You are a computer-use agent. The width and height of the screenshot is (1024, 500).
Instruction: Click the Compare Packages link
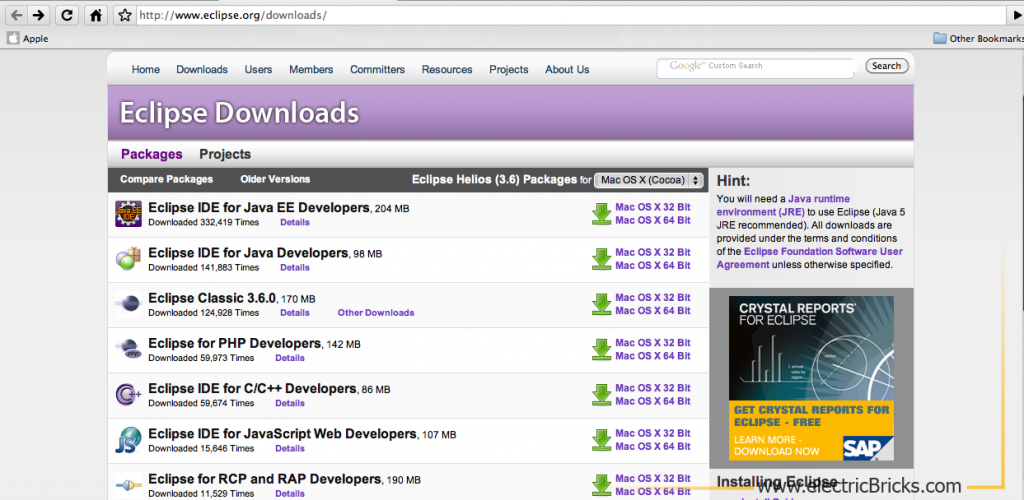pyautogui.click(x=167, y=179)
